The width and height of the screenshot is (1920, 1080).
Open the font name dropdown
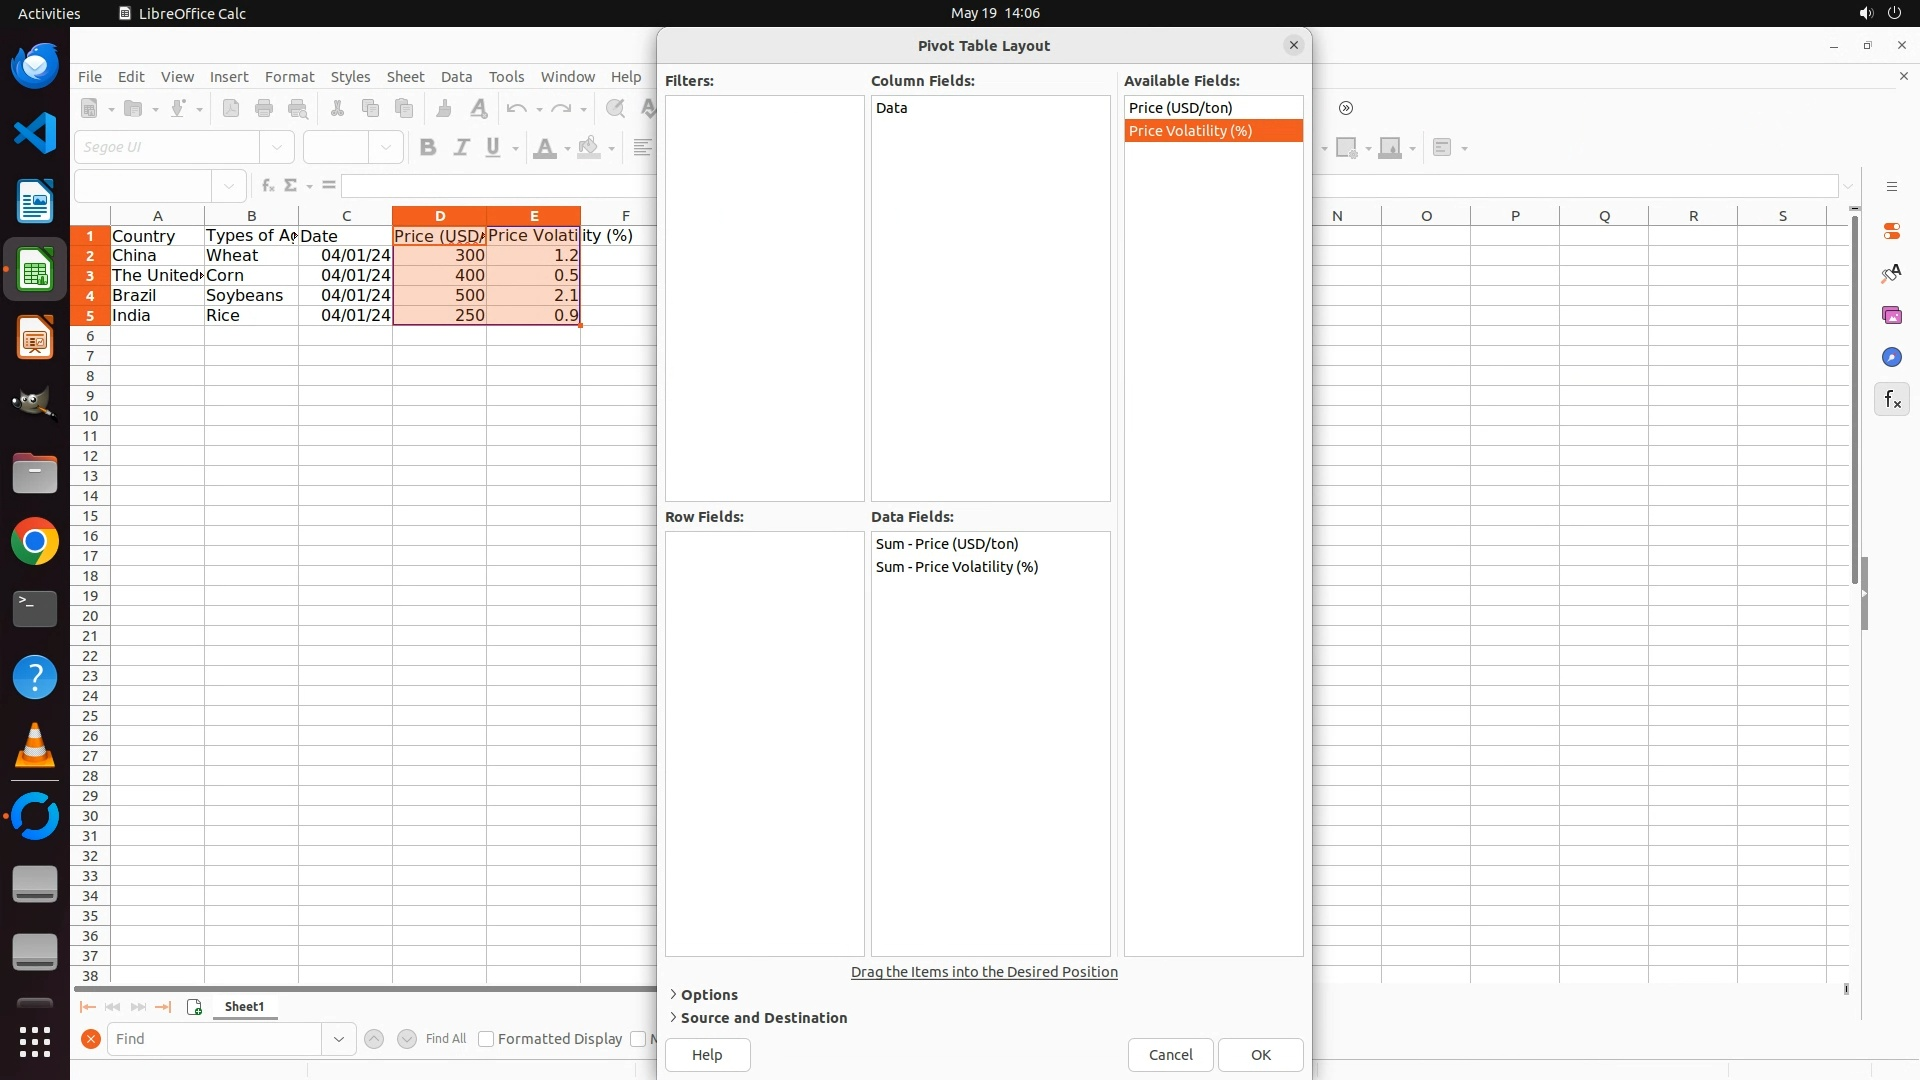(x=277, y=147)
